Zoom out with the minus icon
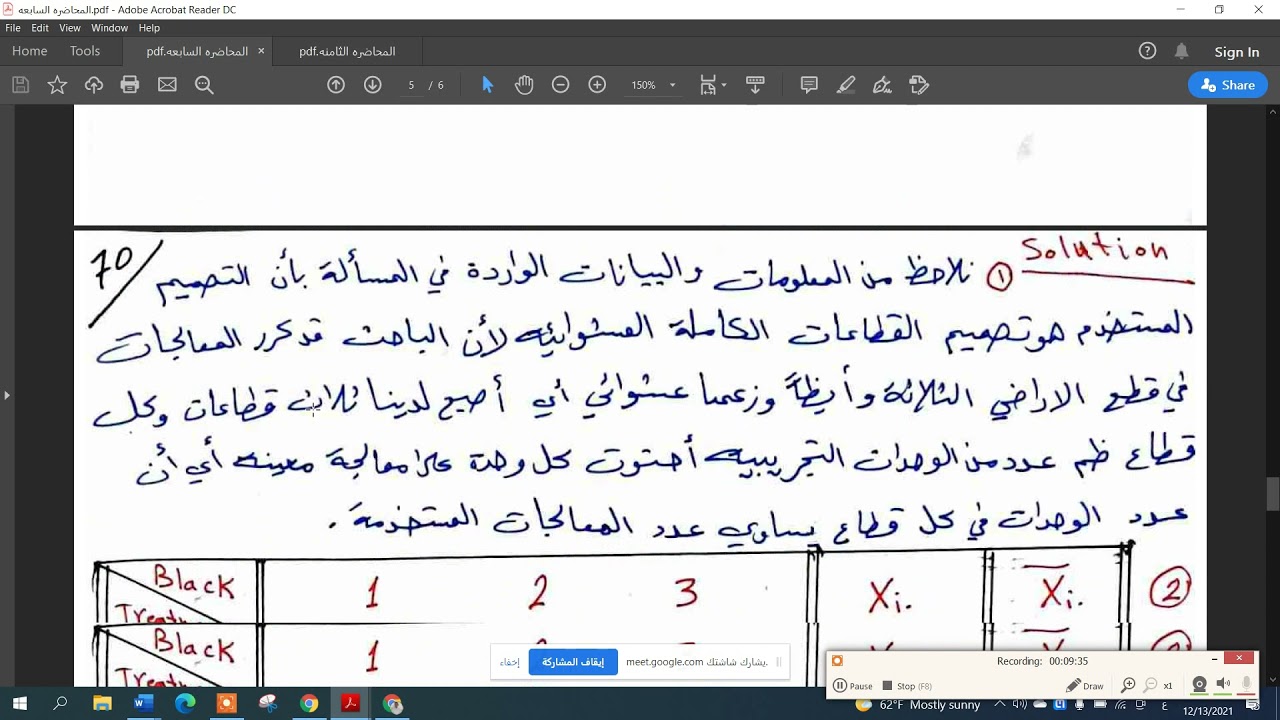The image size is (1280, 720). pos(561,85)
